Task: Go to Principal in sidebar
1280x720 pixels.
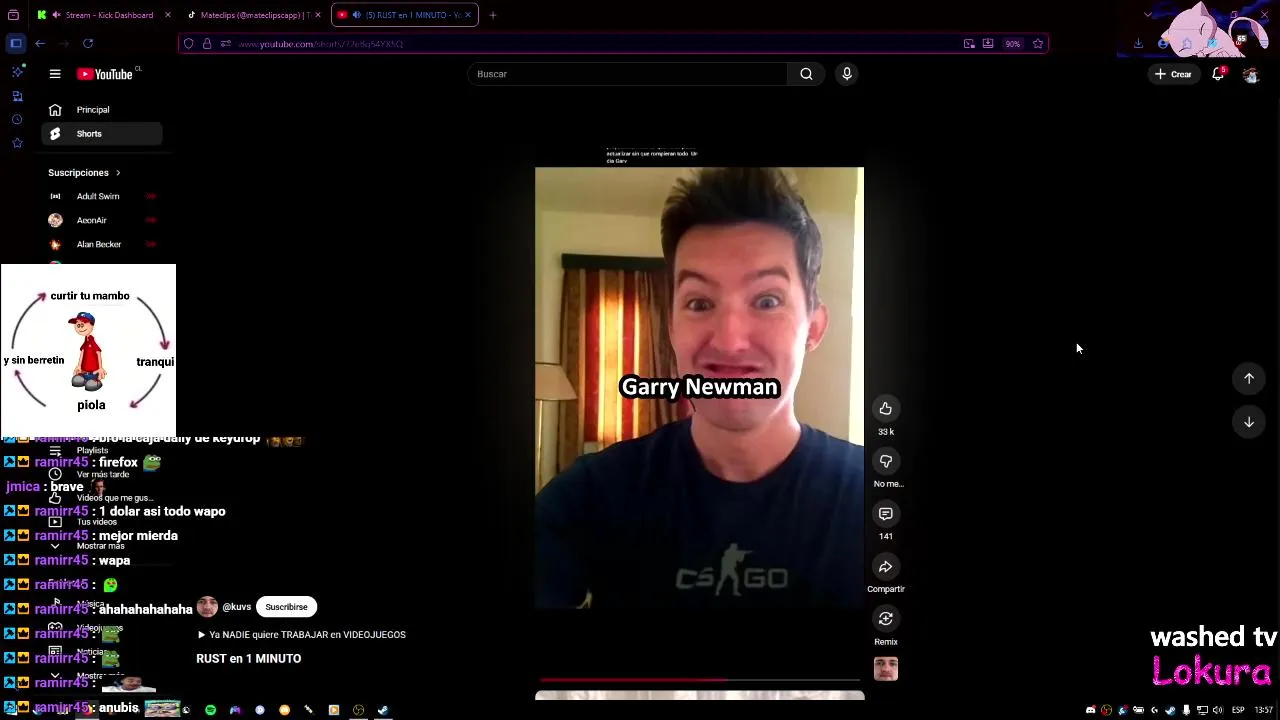Action: pos(102,110)
